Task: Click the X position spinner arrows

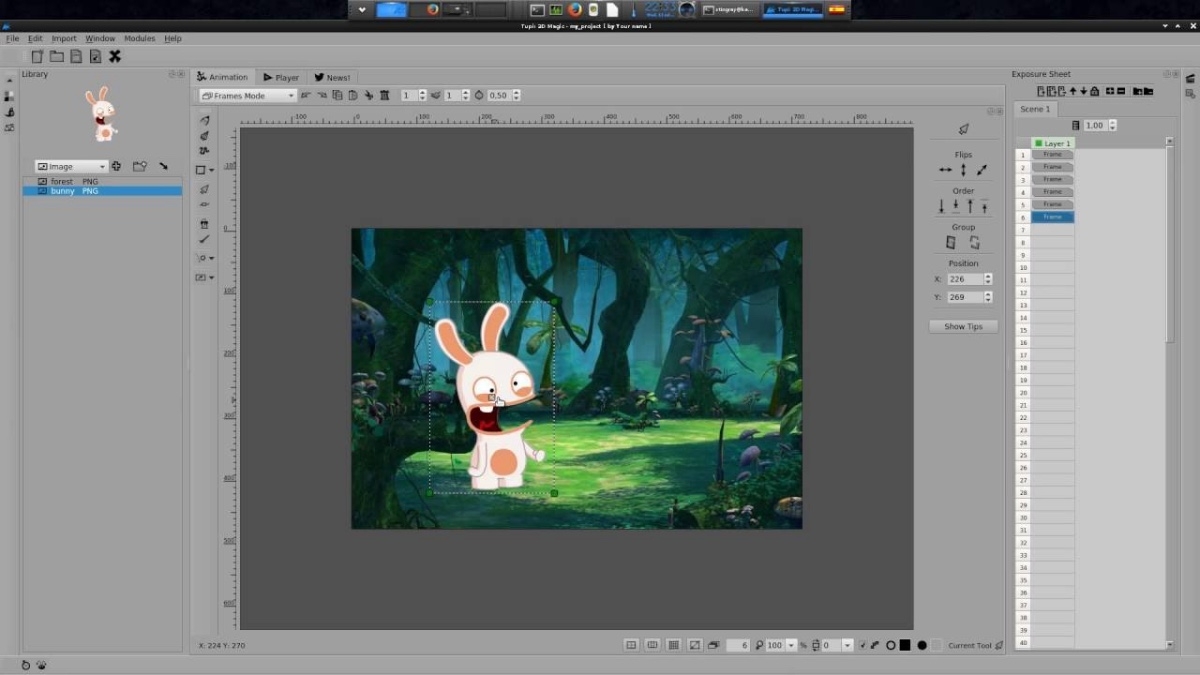Action: point(988,279)
